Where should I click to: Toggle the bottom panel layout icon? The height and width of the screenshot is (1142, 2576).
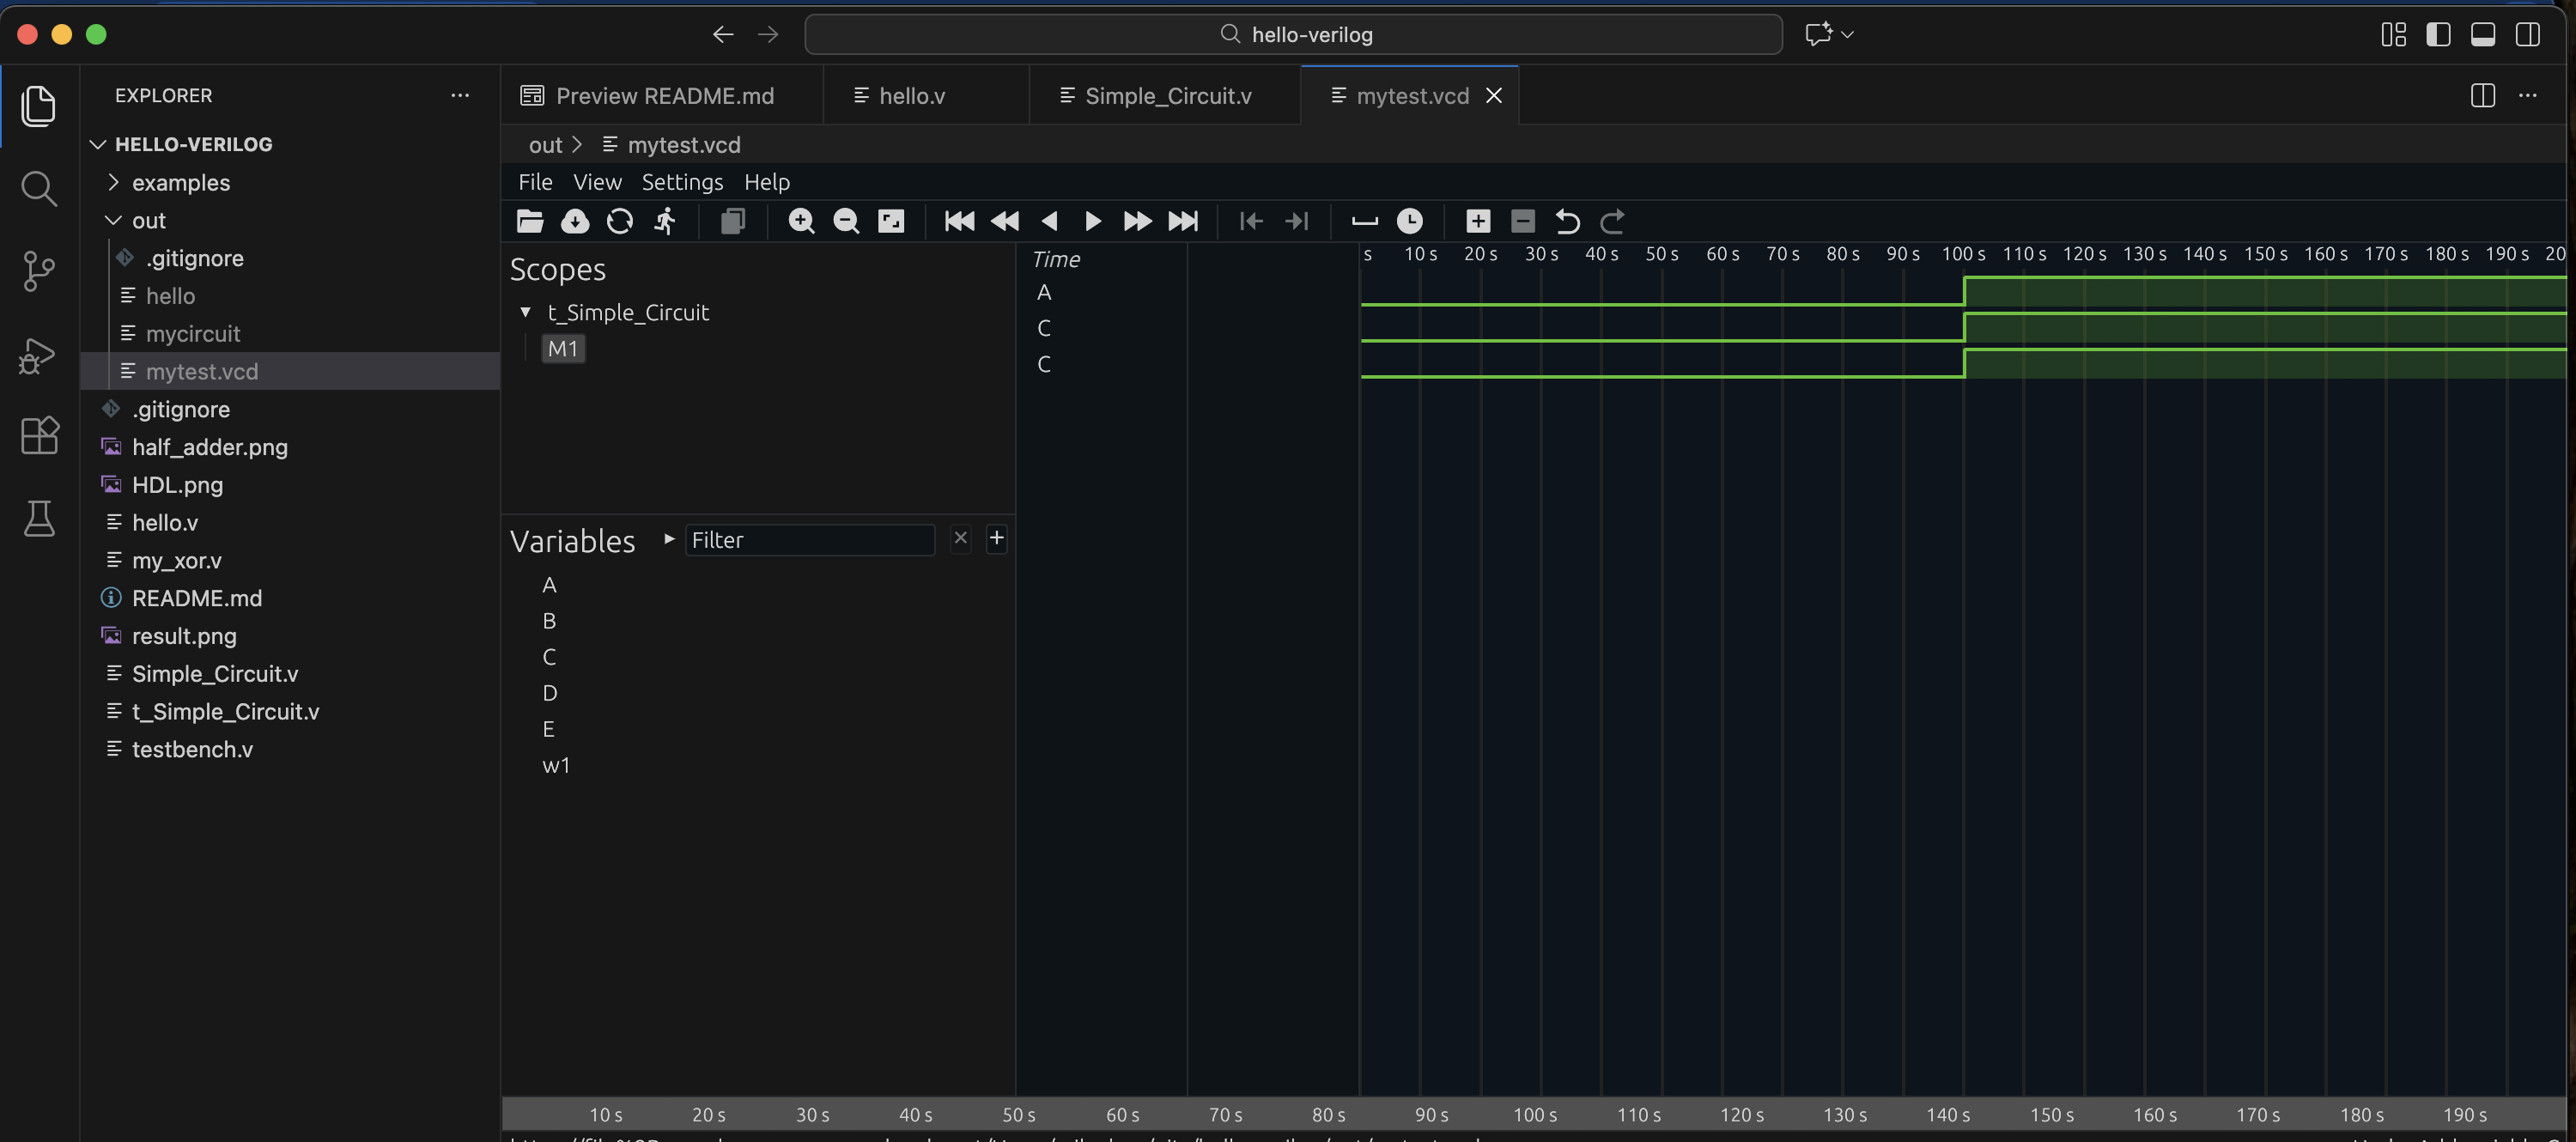pos(2483,35)
